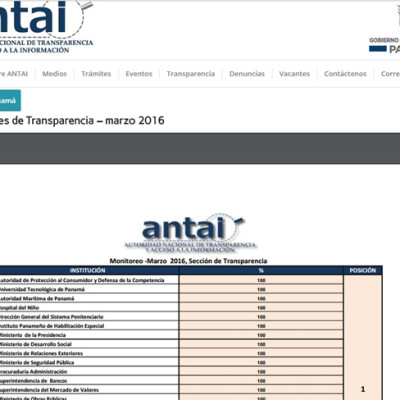Click the % column header
Image resolution: width=400 pixels, height=400 pixels.
(x=261, y=270)
